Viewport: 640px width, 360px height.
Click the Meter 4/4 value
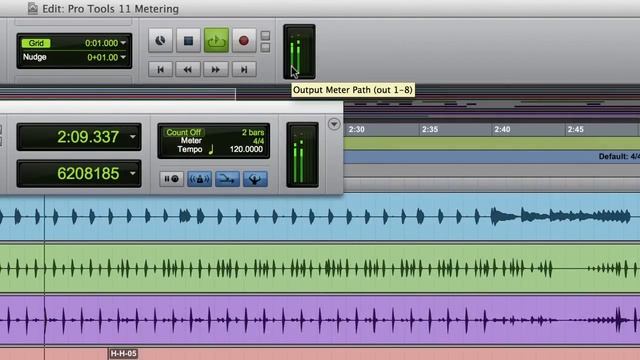[258, 141]
